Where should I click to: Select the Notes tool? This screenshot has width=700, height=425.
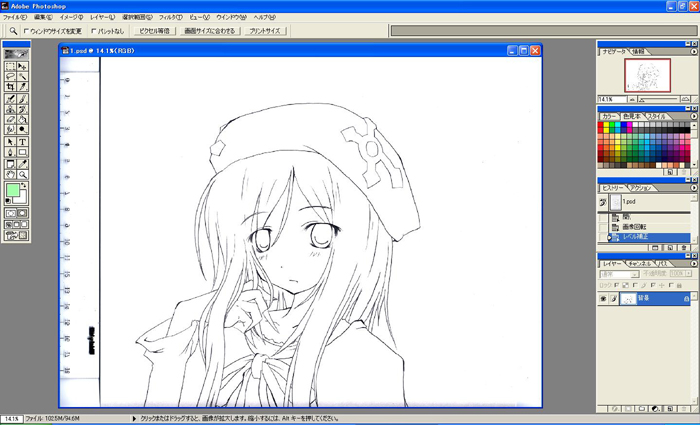[x=10, y=164]
